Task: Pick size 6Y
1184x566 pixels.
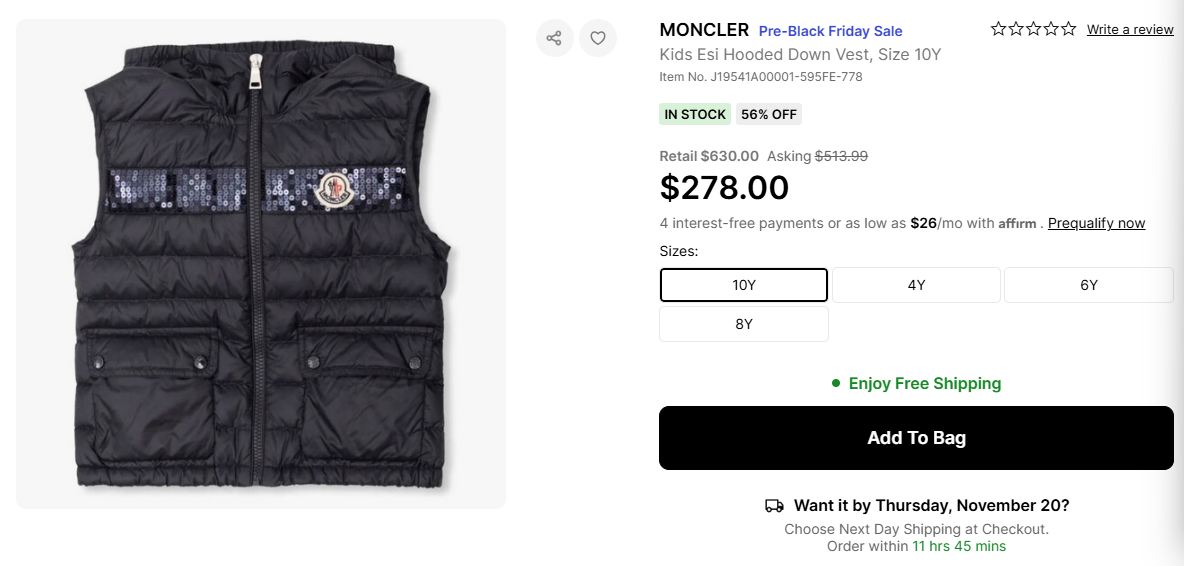Action: (1088, 285)
